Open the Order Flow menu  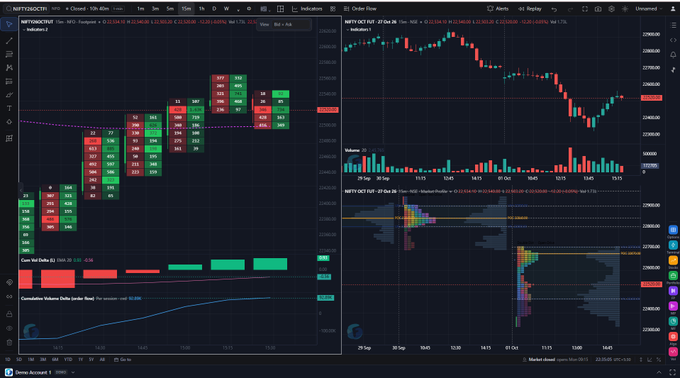click(360, 9)
